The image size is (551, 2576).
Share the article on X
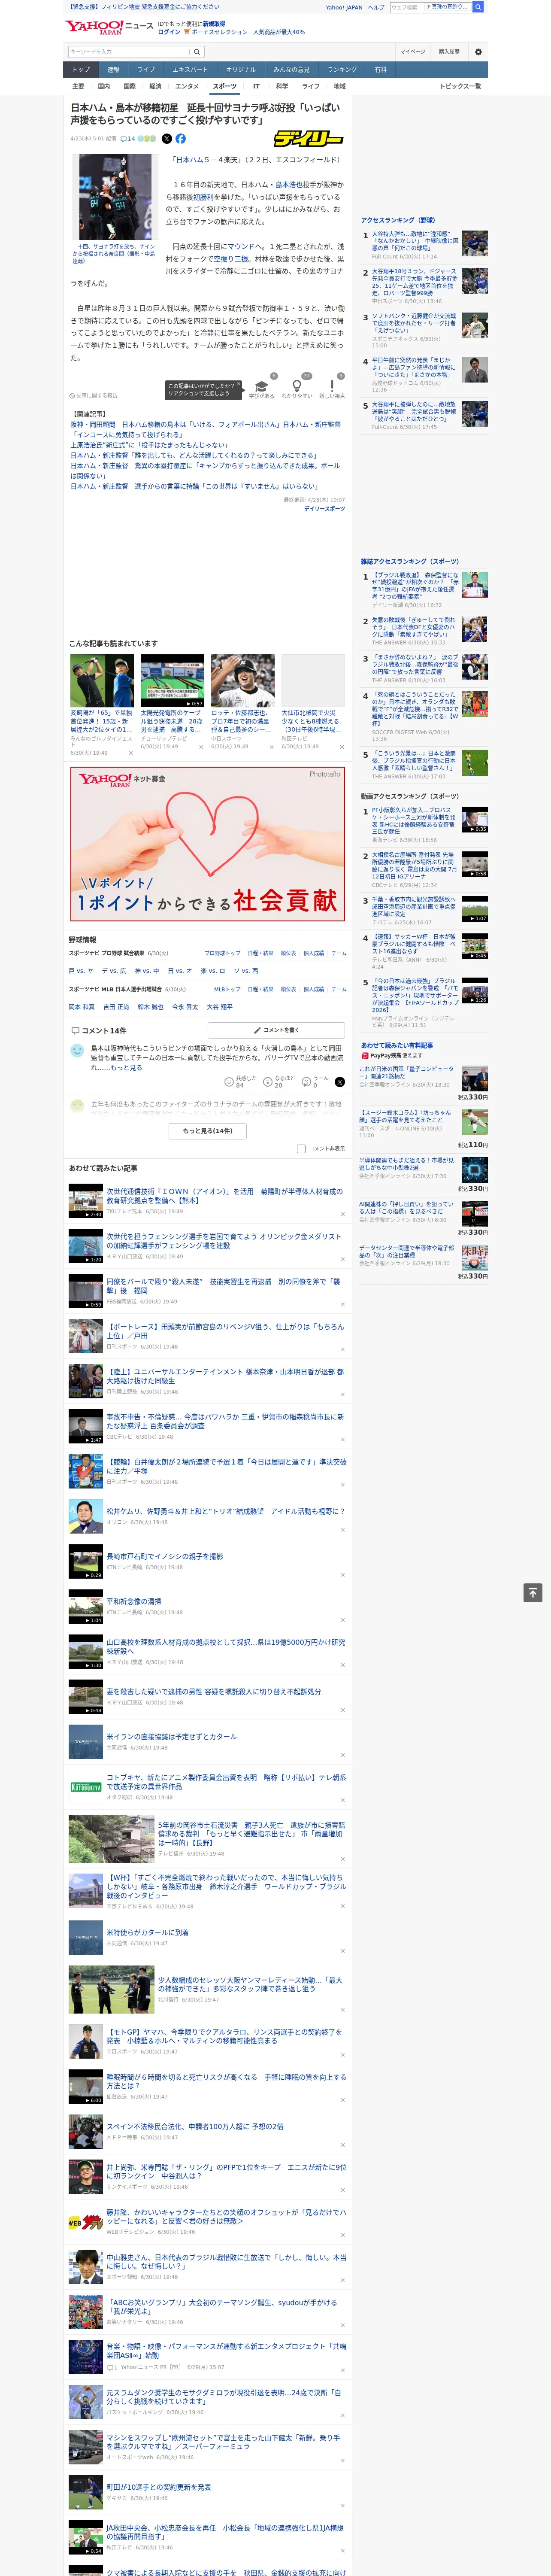coord(167,139)
